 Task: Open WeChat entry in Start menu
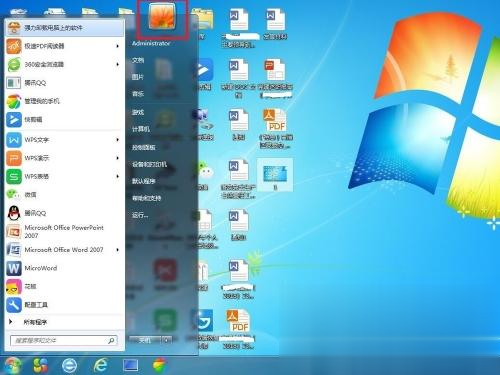(x=63, y=194)
